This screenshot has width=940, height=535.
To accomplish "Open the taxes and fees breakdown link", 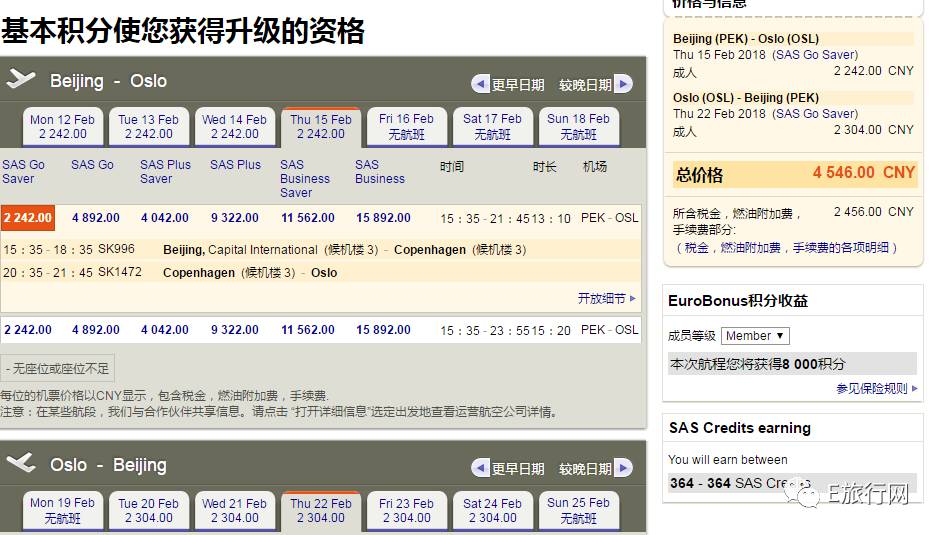I will pos(787,248).
